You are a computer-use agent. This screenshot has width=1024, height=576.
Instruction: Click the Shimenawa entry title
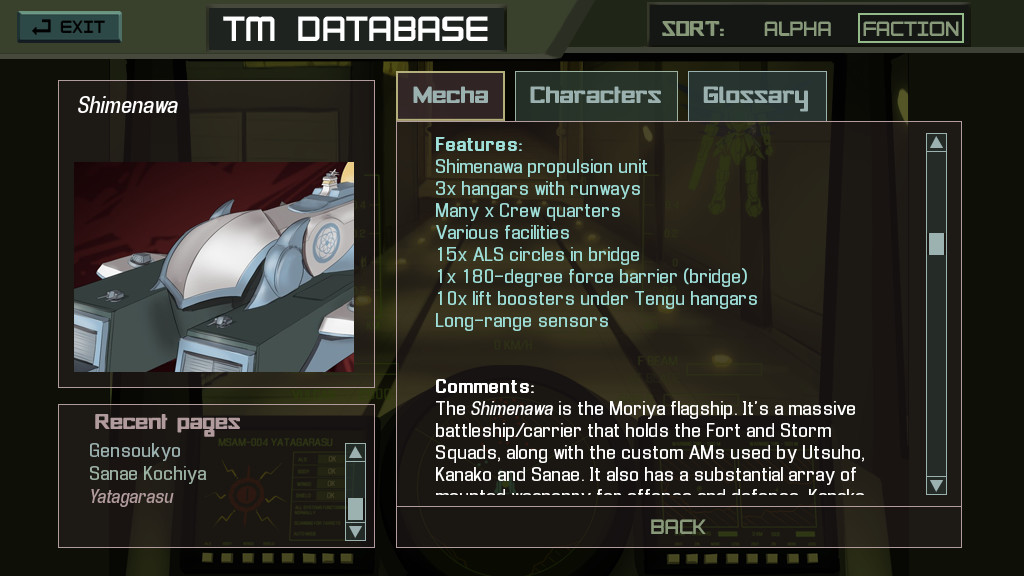click(x=127, y=105)
